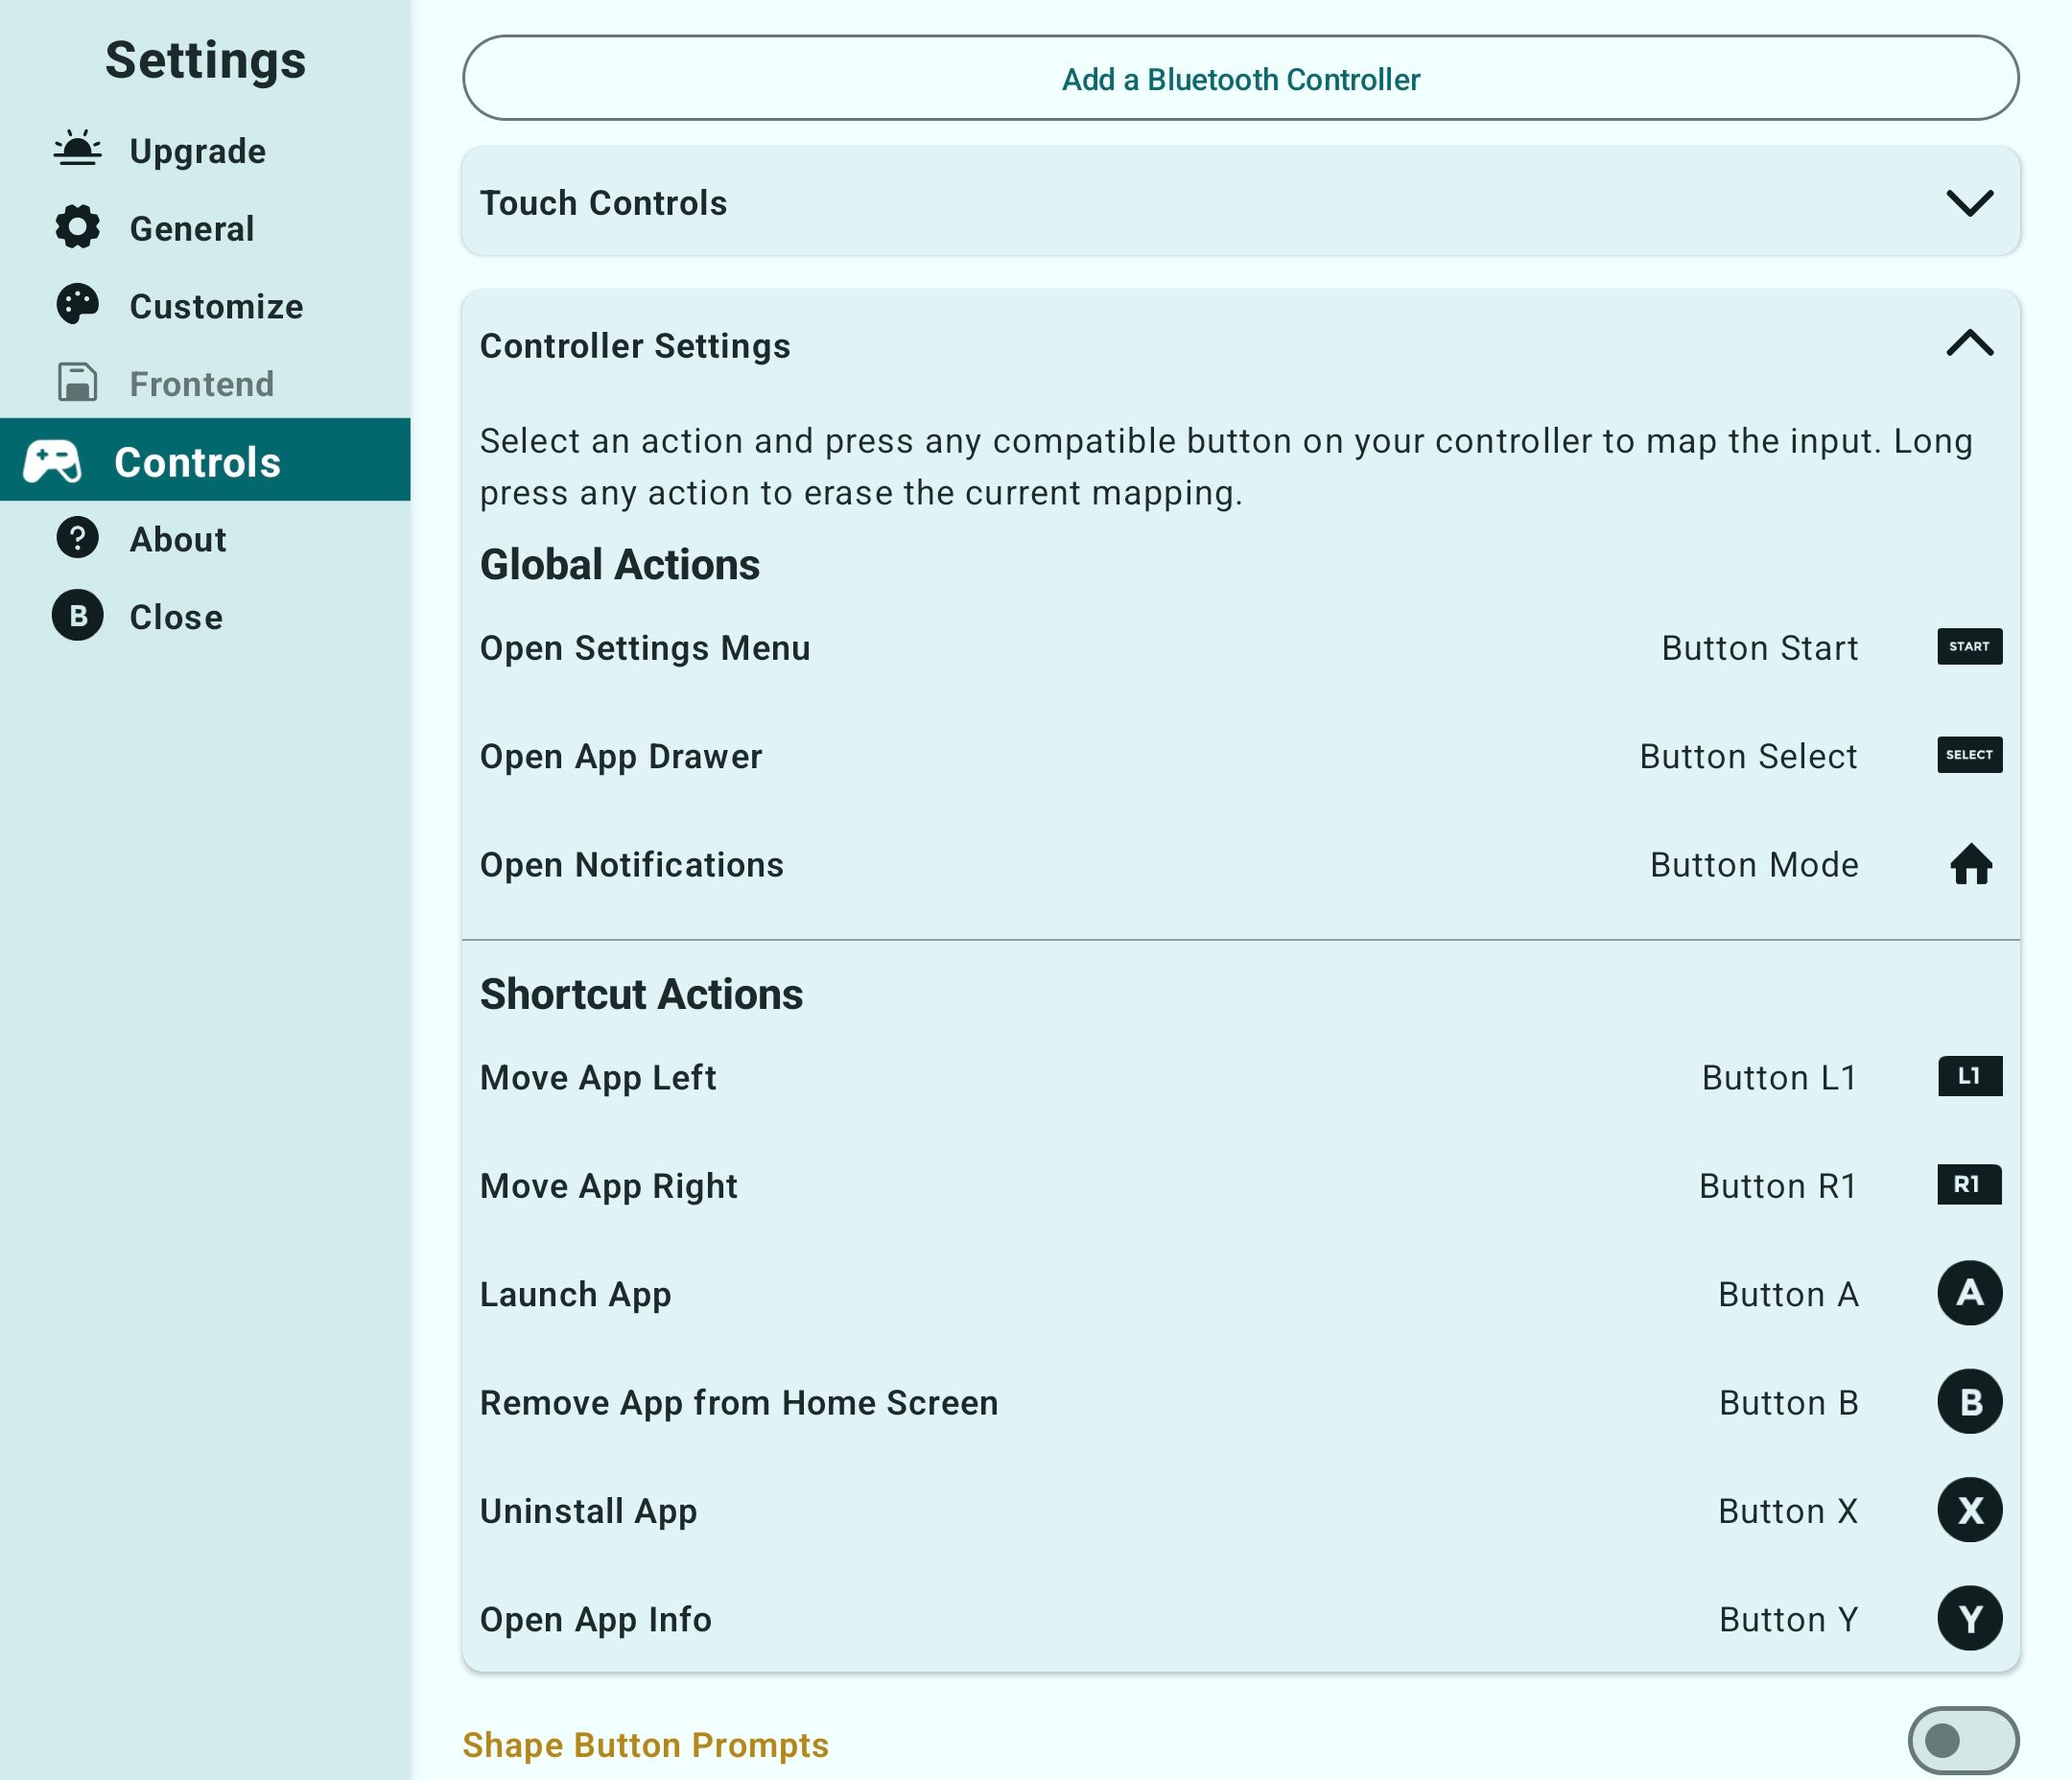Open the About page label
Screen dimensions: 2072x1780
[178, 540]
